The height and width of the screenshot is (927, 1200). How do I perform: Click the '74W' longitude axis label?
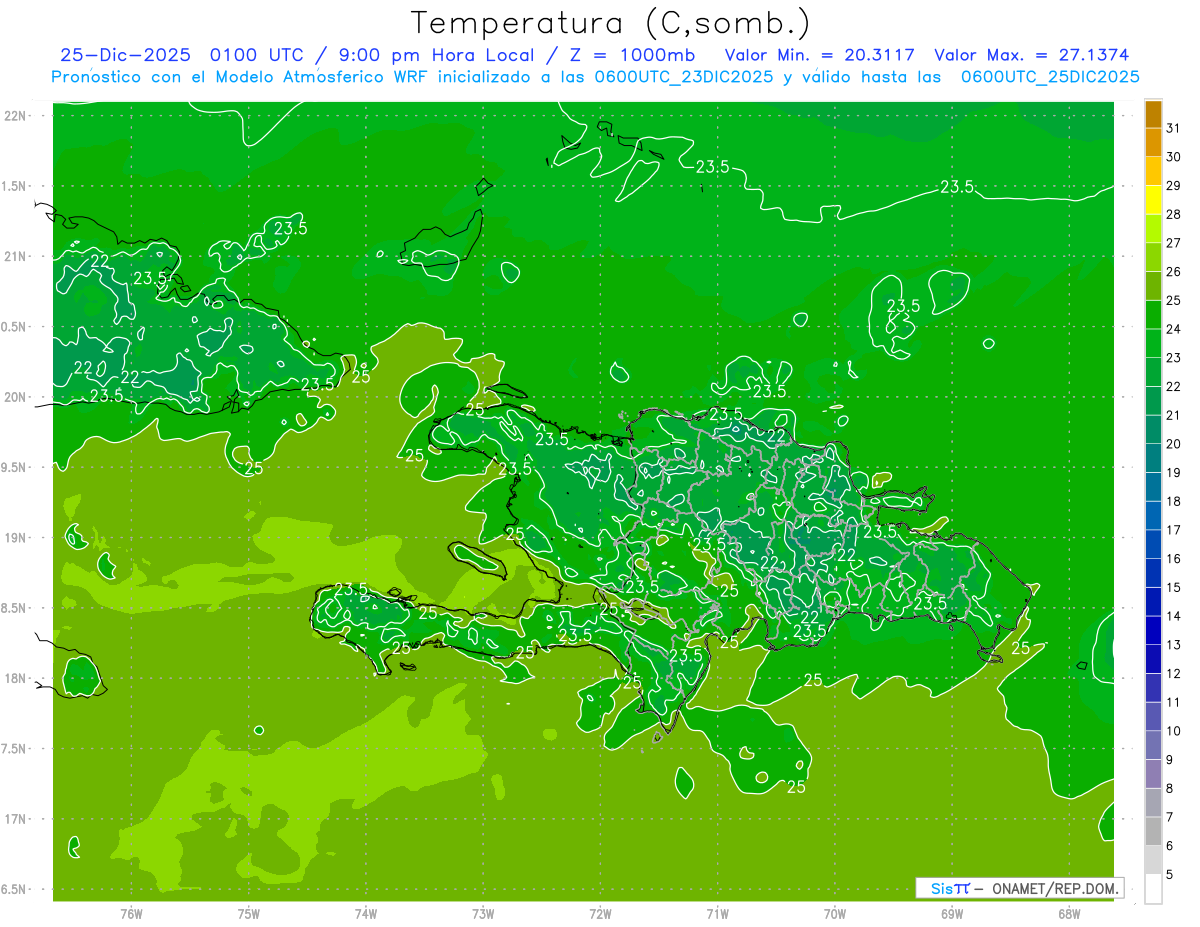coord(366,913)
